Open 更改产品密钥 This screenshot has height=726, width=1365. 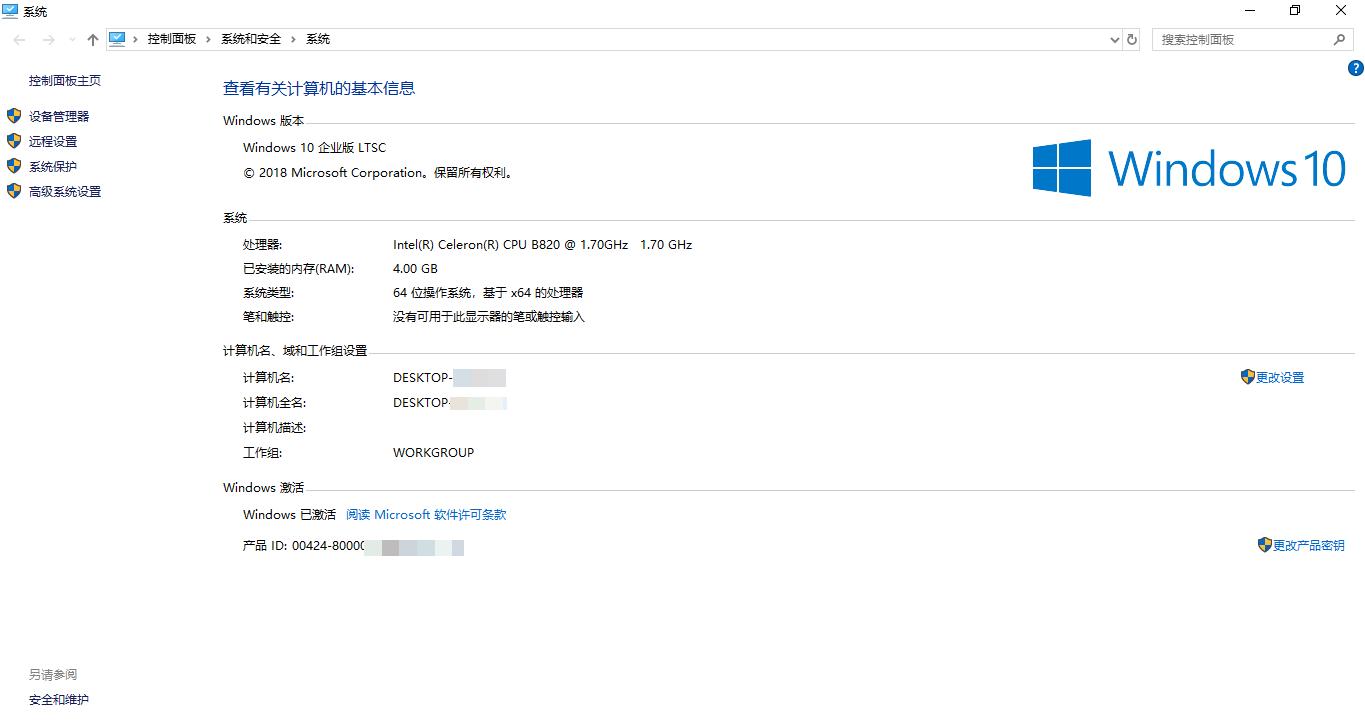point(1308,545)
